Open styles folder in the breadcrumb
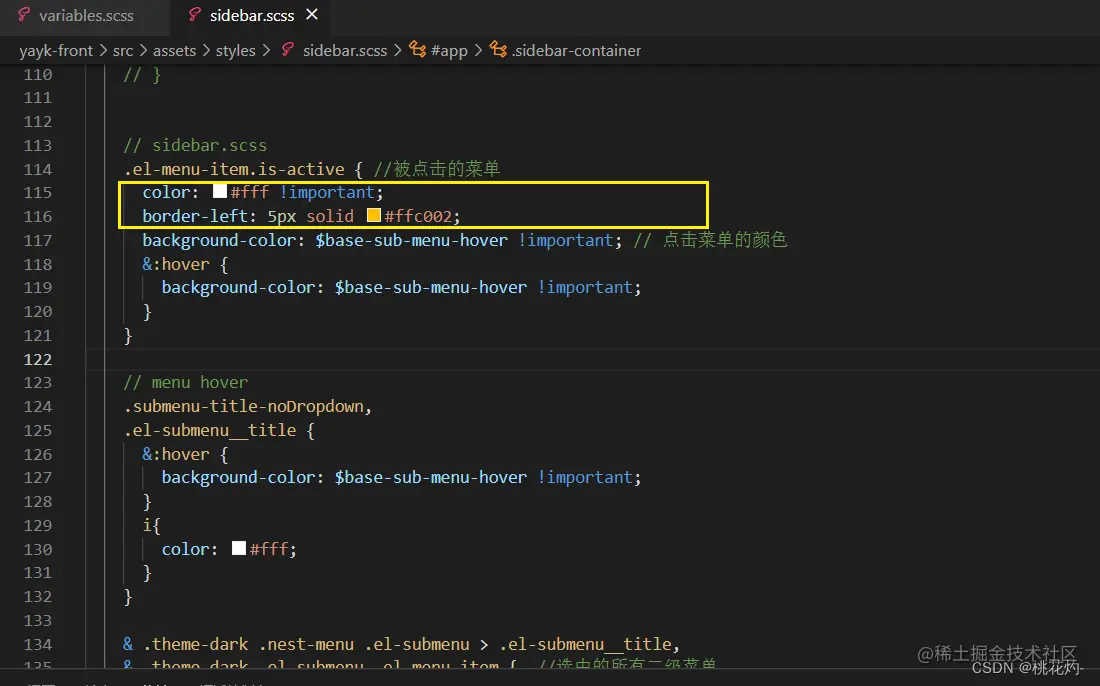 point(235,51)
